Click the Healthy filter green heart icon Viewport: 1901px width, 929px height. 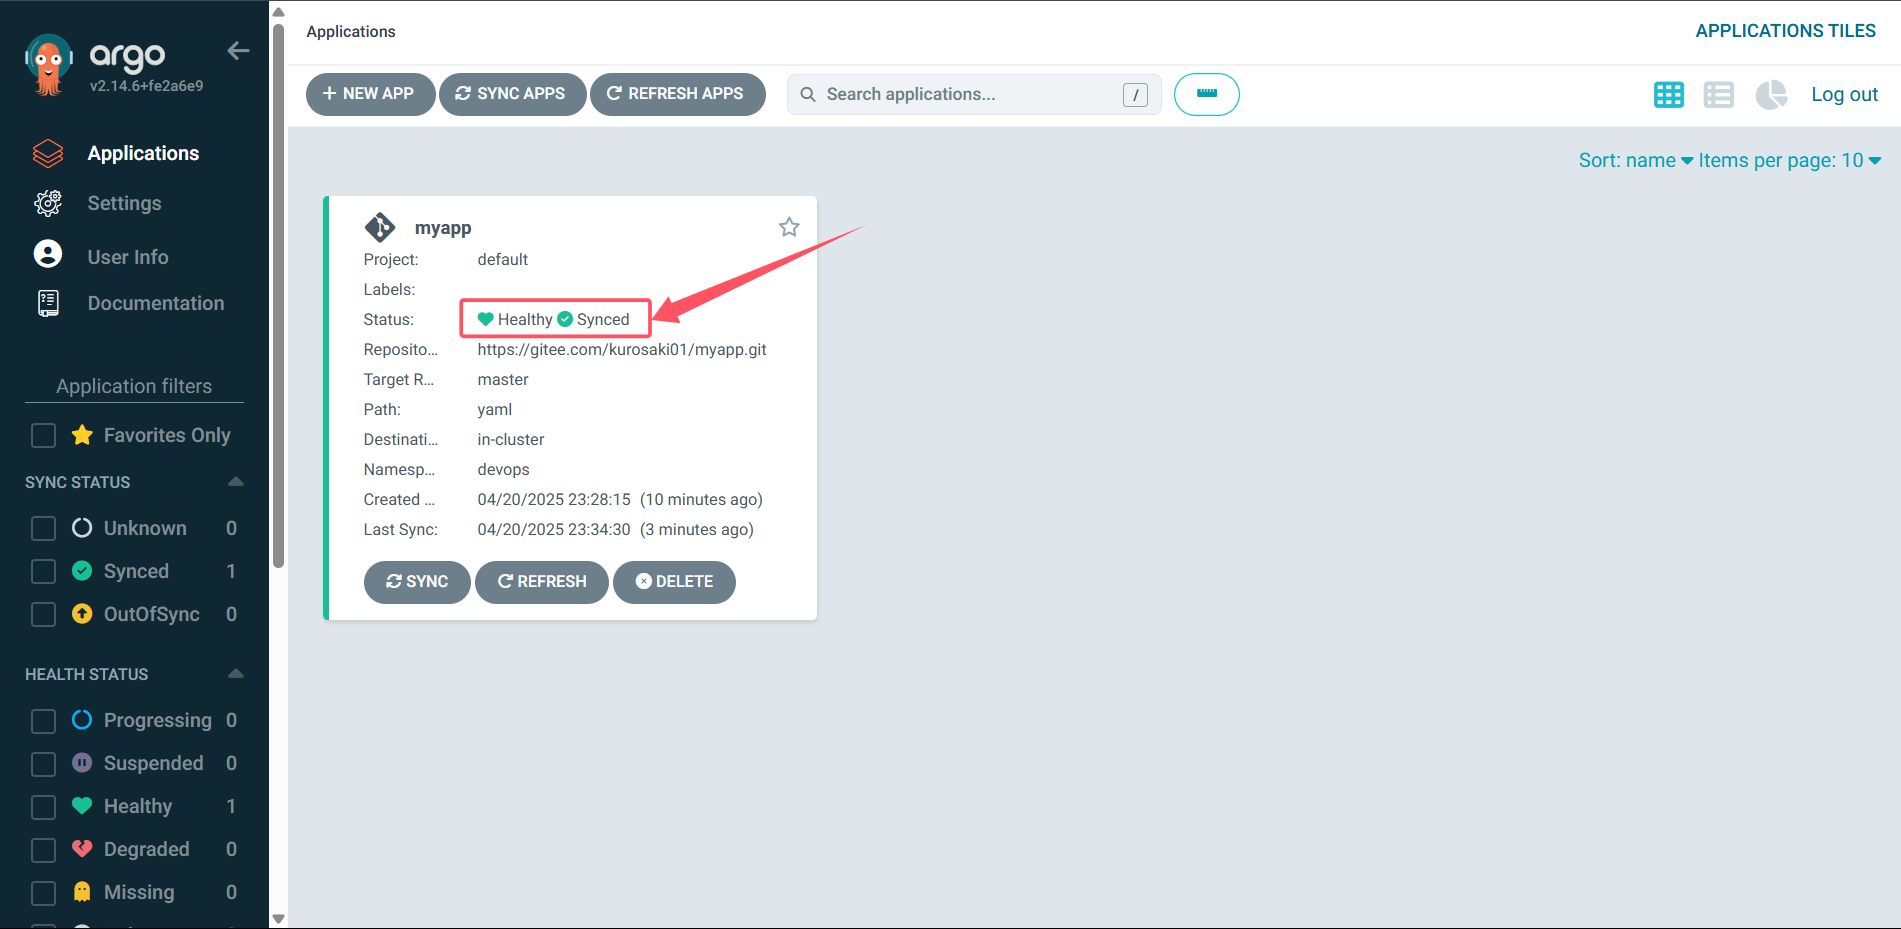pos(82,806)
